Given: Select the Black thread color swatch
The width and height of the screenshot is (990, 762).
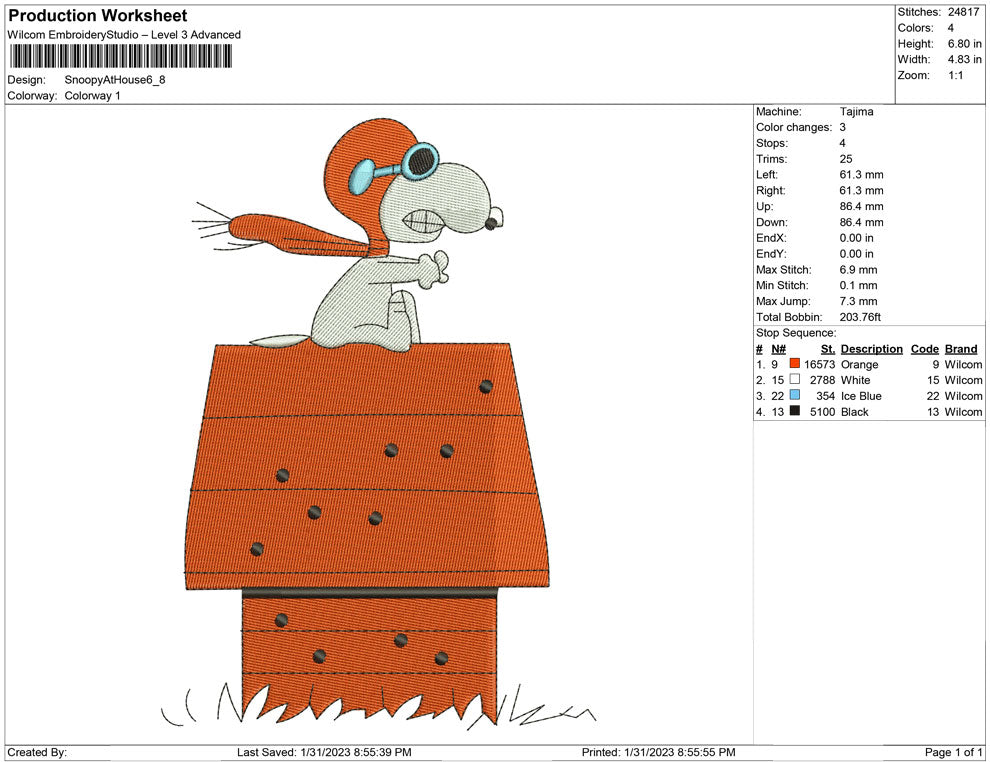Looking at the screenshot, I should coord(795,412).
